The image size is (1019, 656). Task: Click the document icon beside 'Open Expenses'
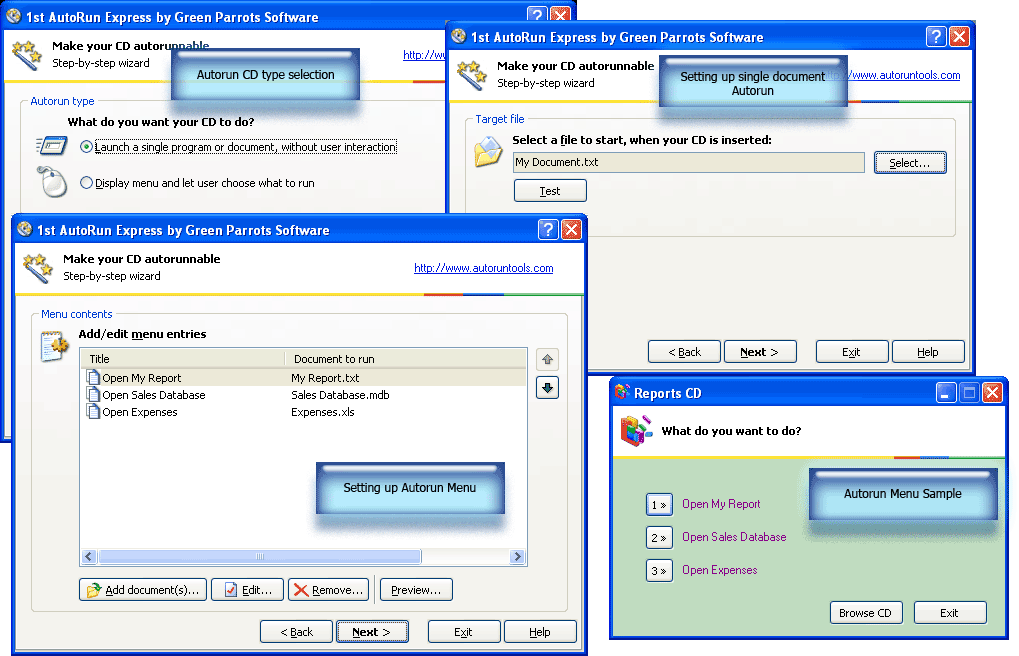point(93,412)
